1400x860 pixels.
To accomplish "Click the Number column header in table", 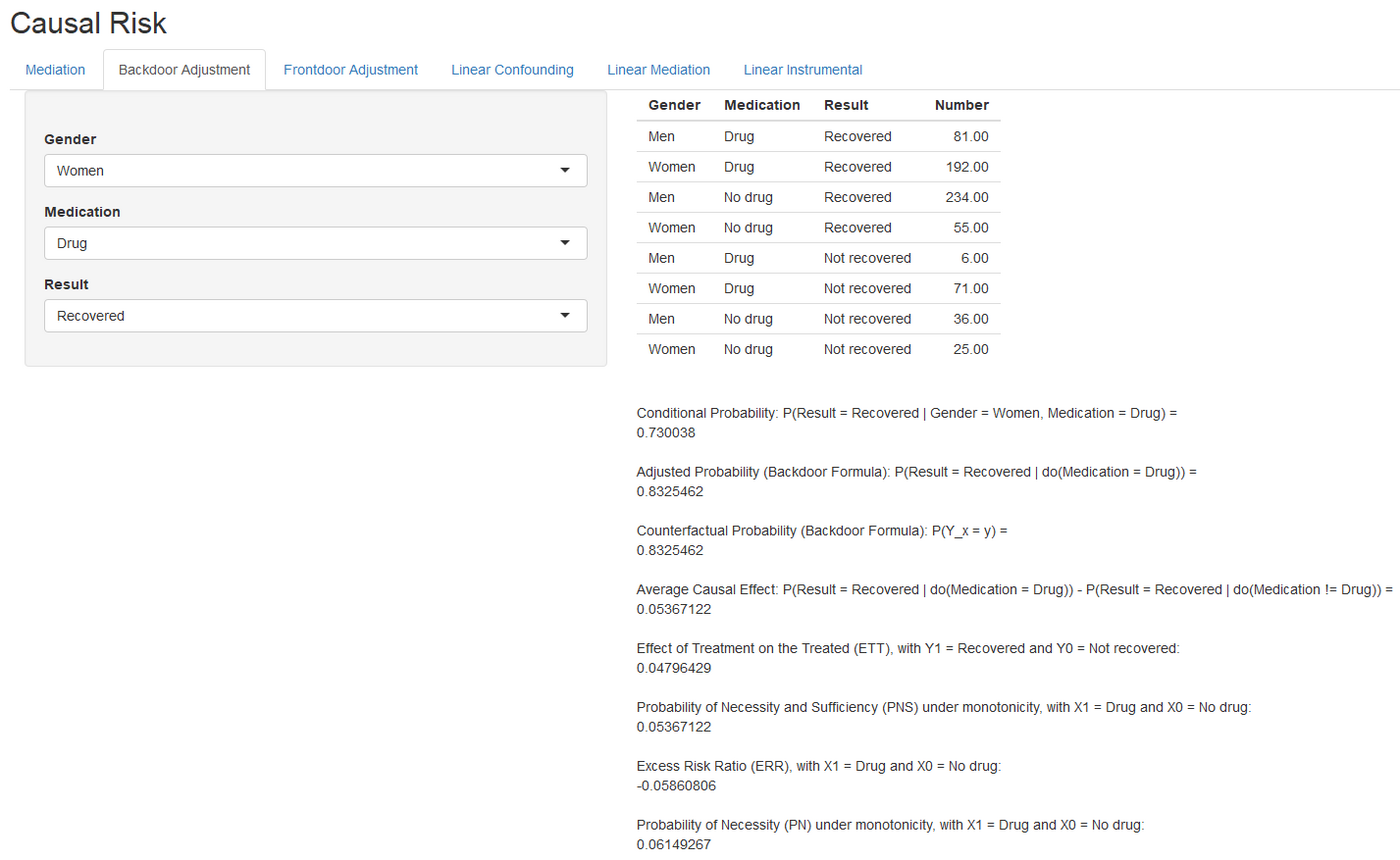I will tap(961, 105).
